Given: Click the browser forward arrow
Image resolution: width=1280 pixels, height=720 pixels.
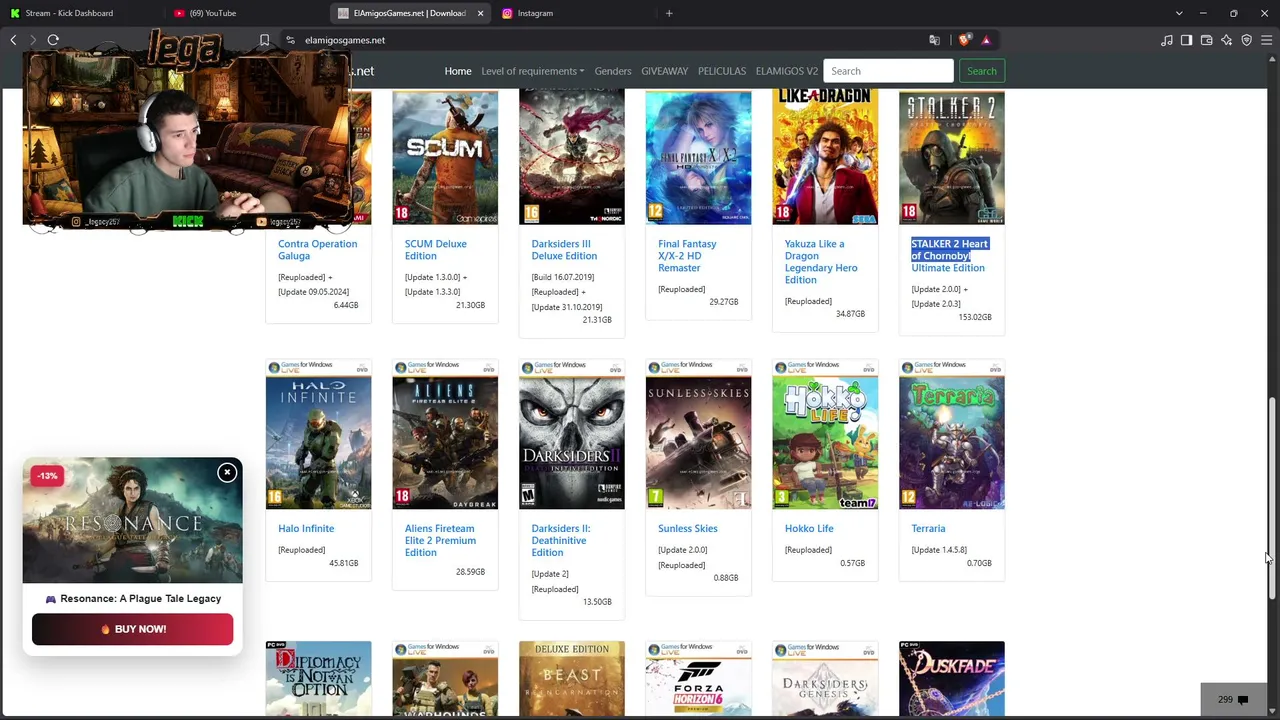Looking at the screenshot, I should (33, 40).
